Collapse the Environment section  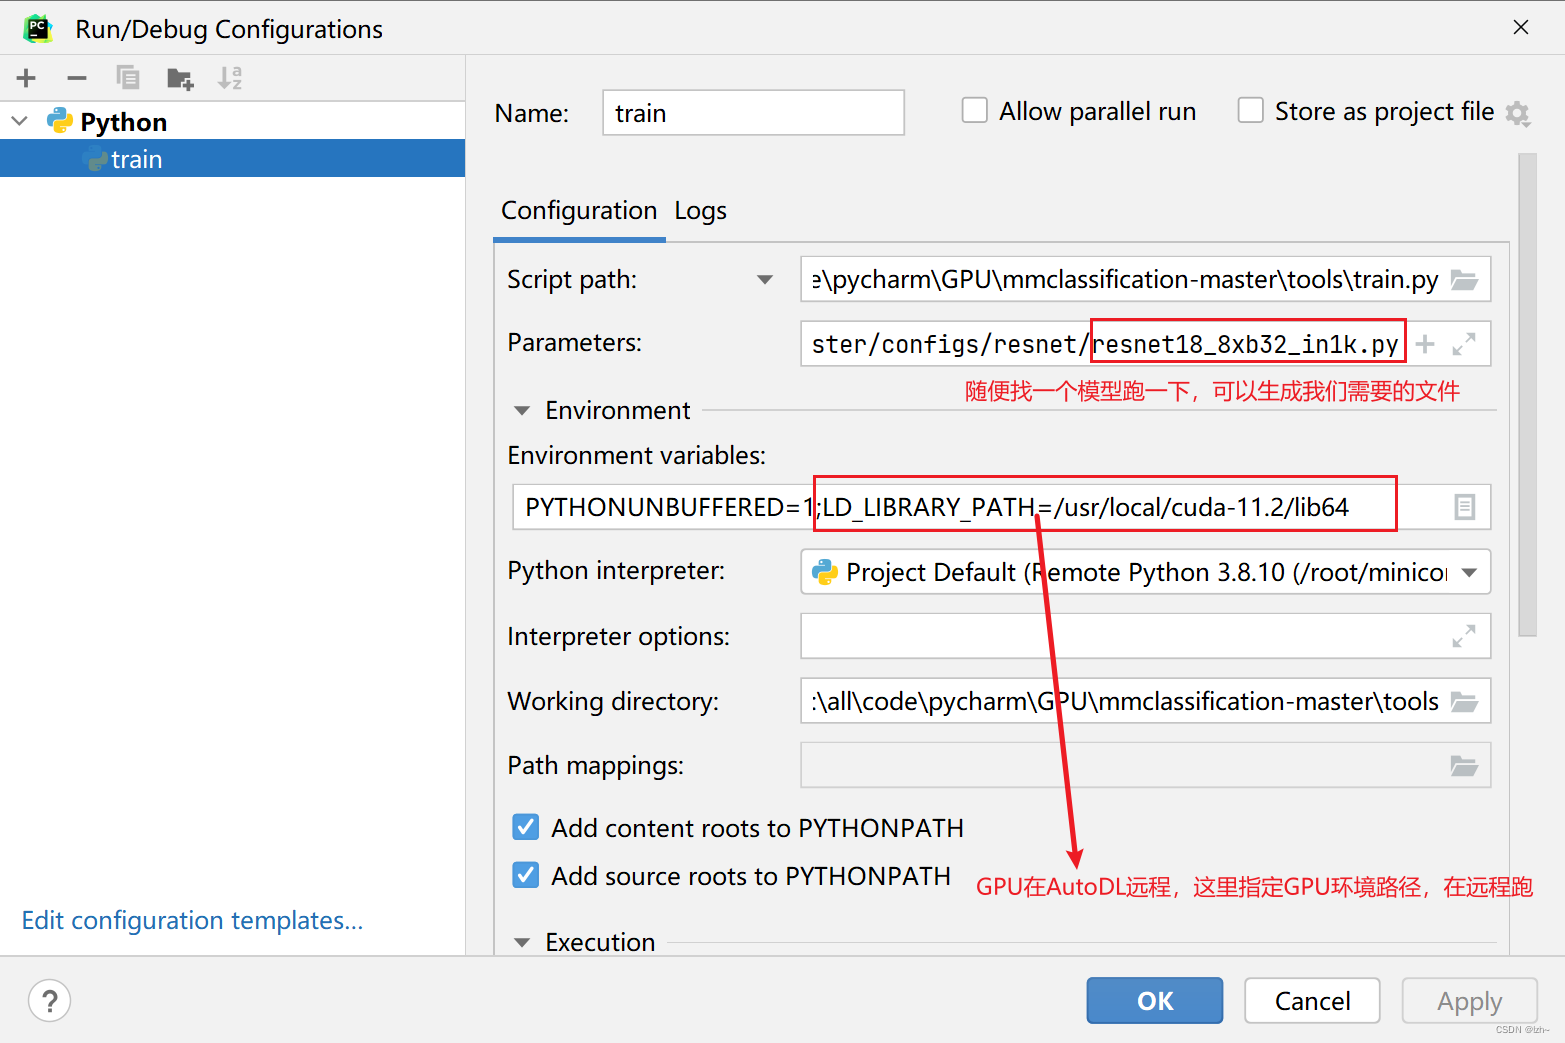tap(522, 411)
